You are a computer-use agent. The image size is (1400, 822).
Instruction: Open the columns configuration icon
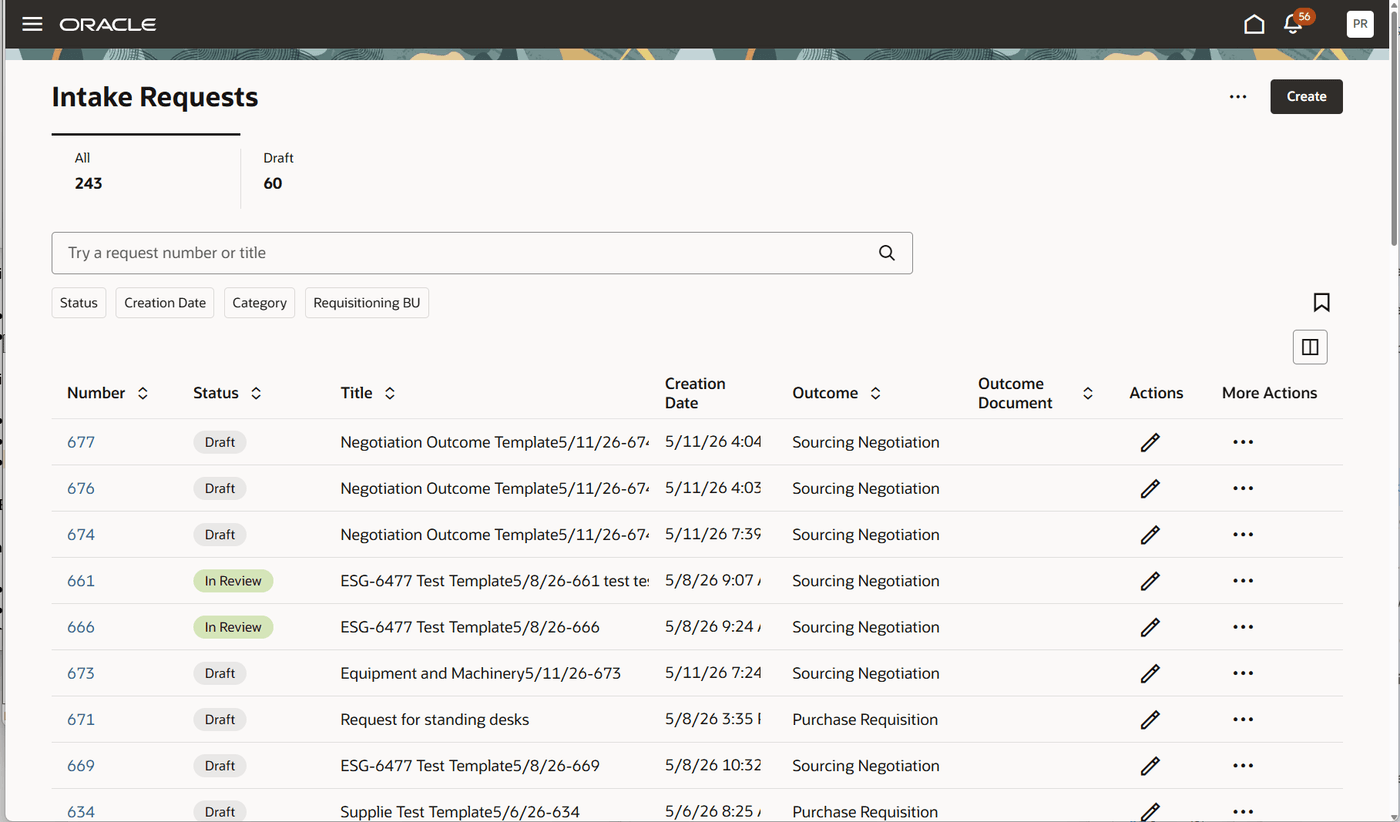1310,347
